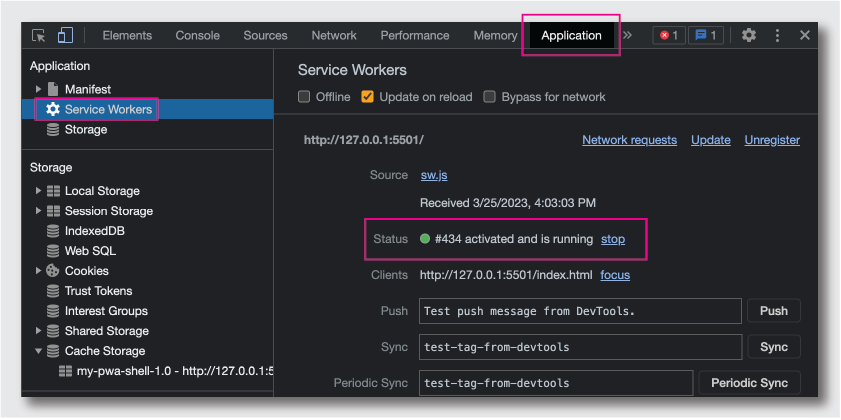Expand the Cookies tree
Image resolution: width=841 pixels, height=420 pixels.
(x=38, y=271)
